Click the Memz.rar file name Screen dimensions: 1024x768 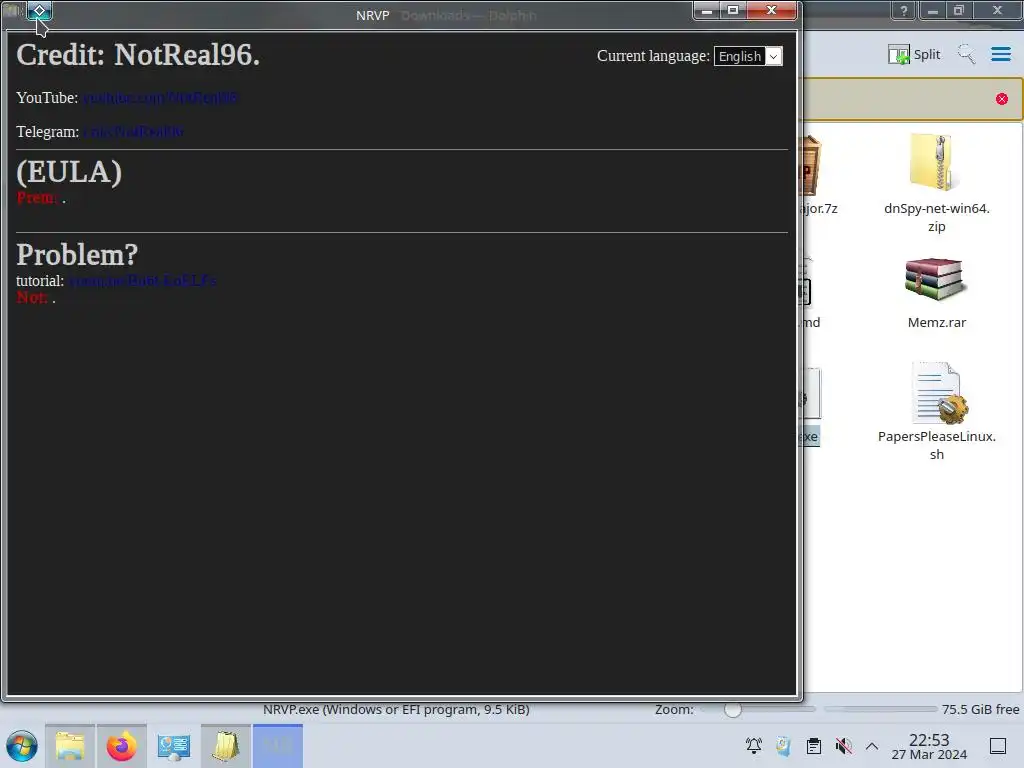[x=936, y=323]
